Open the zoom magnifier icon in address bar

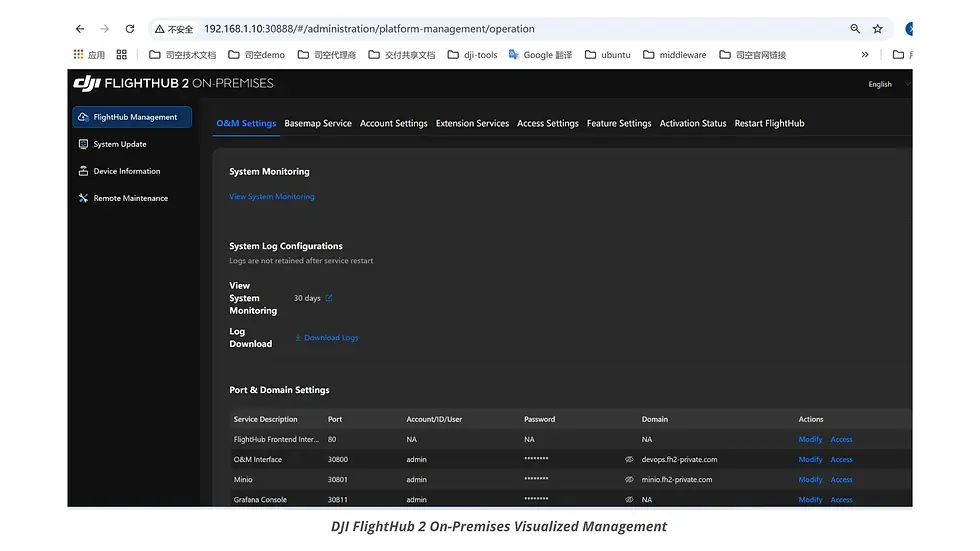point(855,29)
